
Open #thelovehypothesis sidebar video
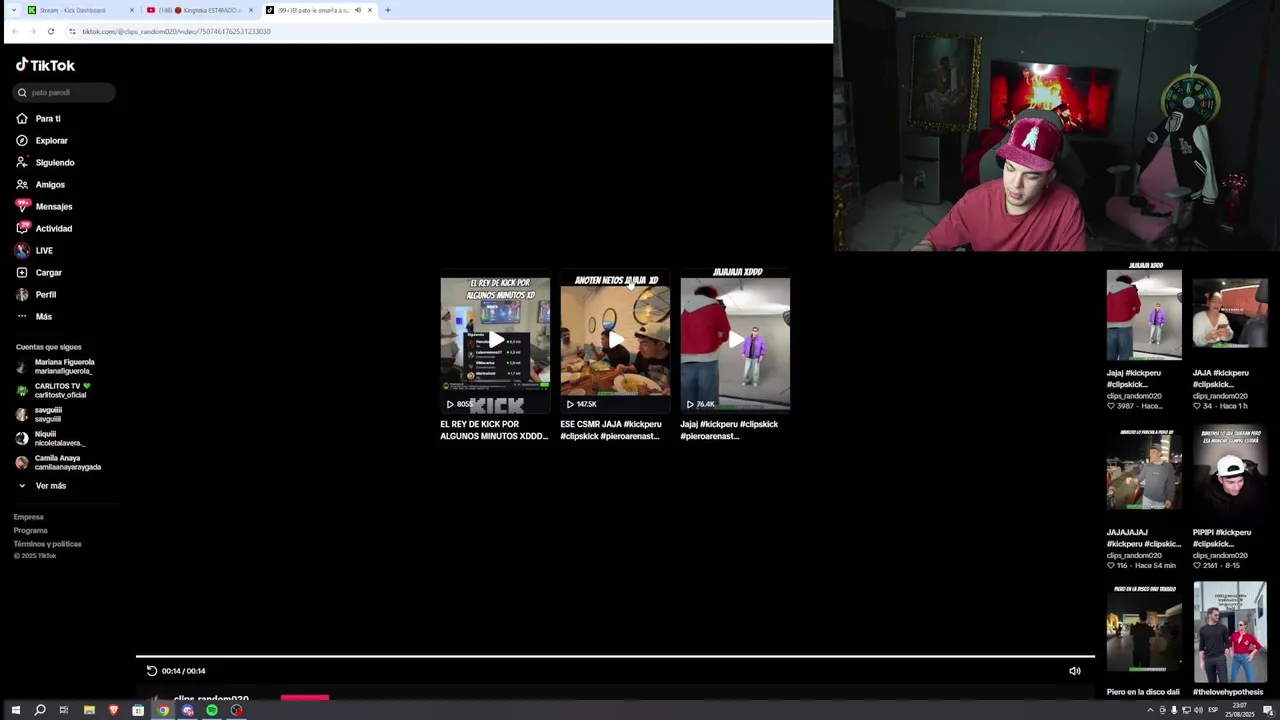click(x=1230, y=632)
